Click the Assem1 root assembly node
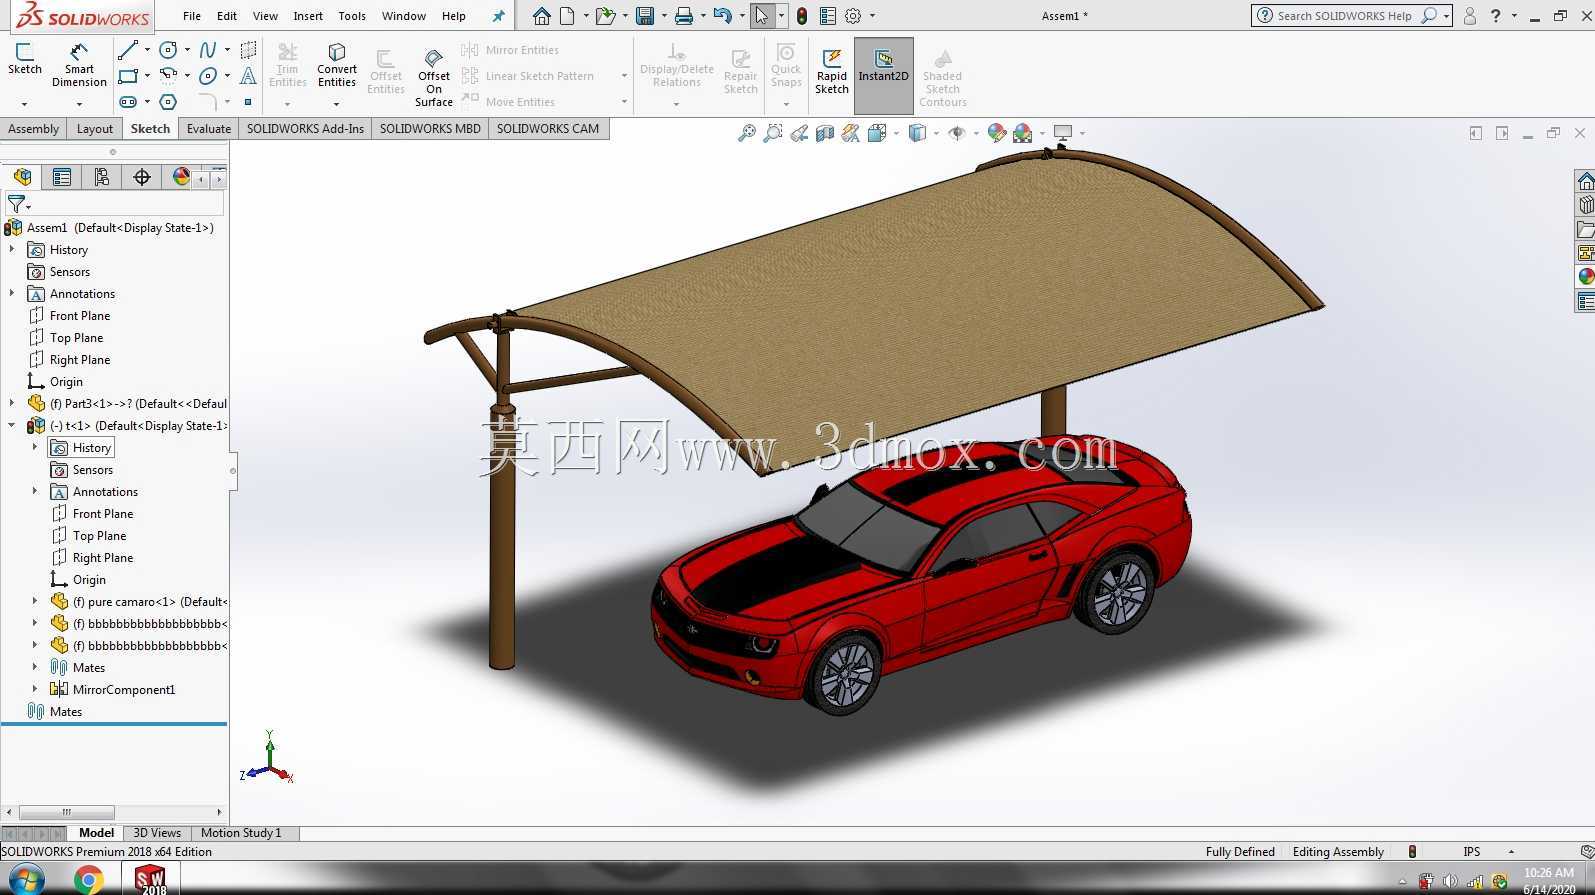This screenshot has width=1595, height=895. tap(119, 227)
